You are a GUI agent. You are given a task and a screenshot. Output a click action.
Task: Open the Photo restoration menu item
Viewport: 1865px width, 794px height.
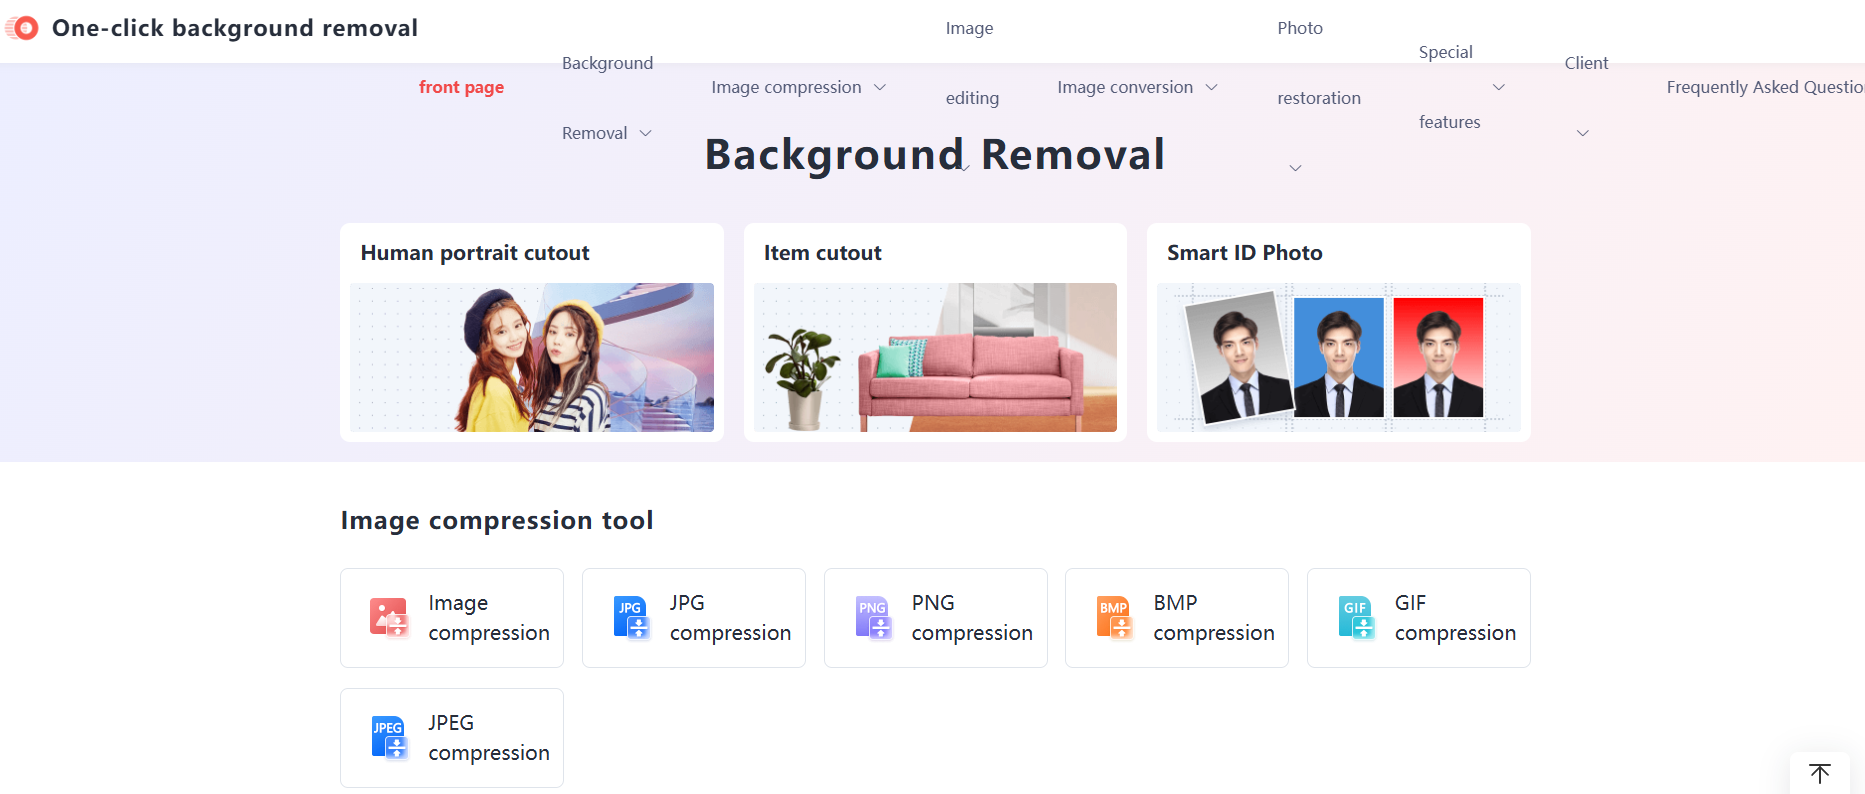pyautogui.click(x=1319, y=63)
